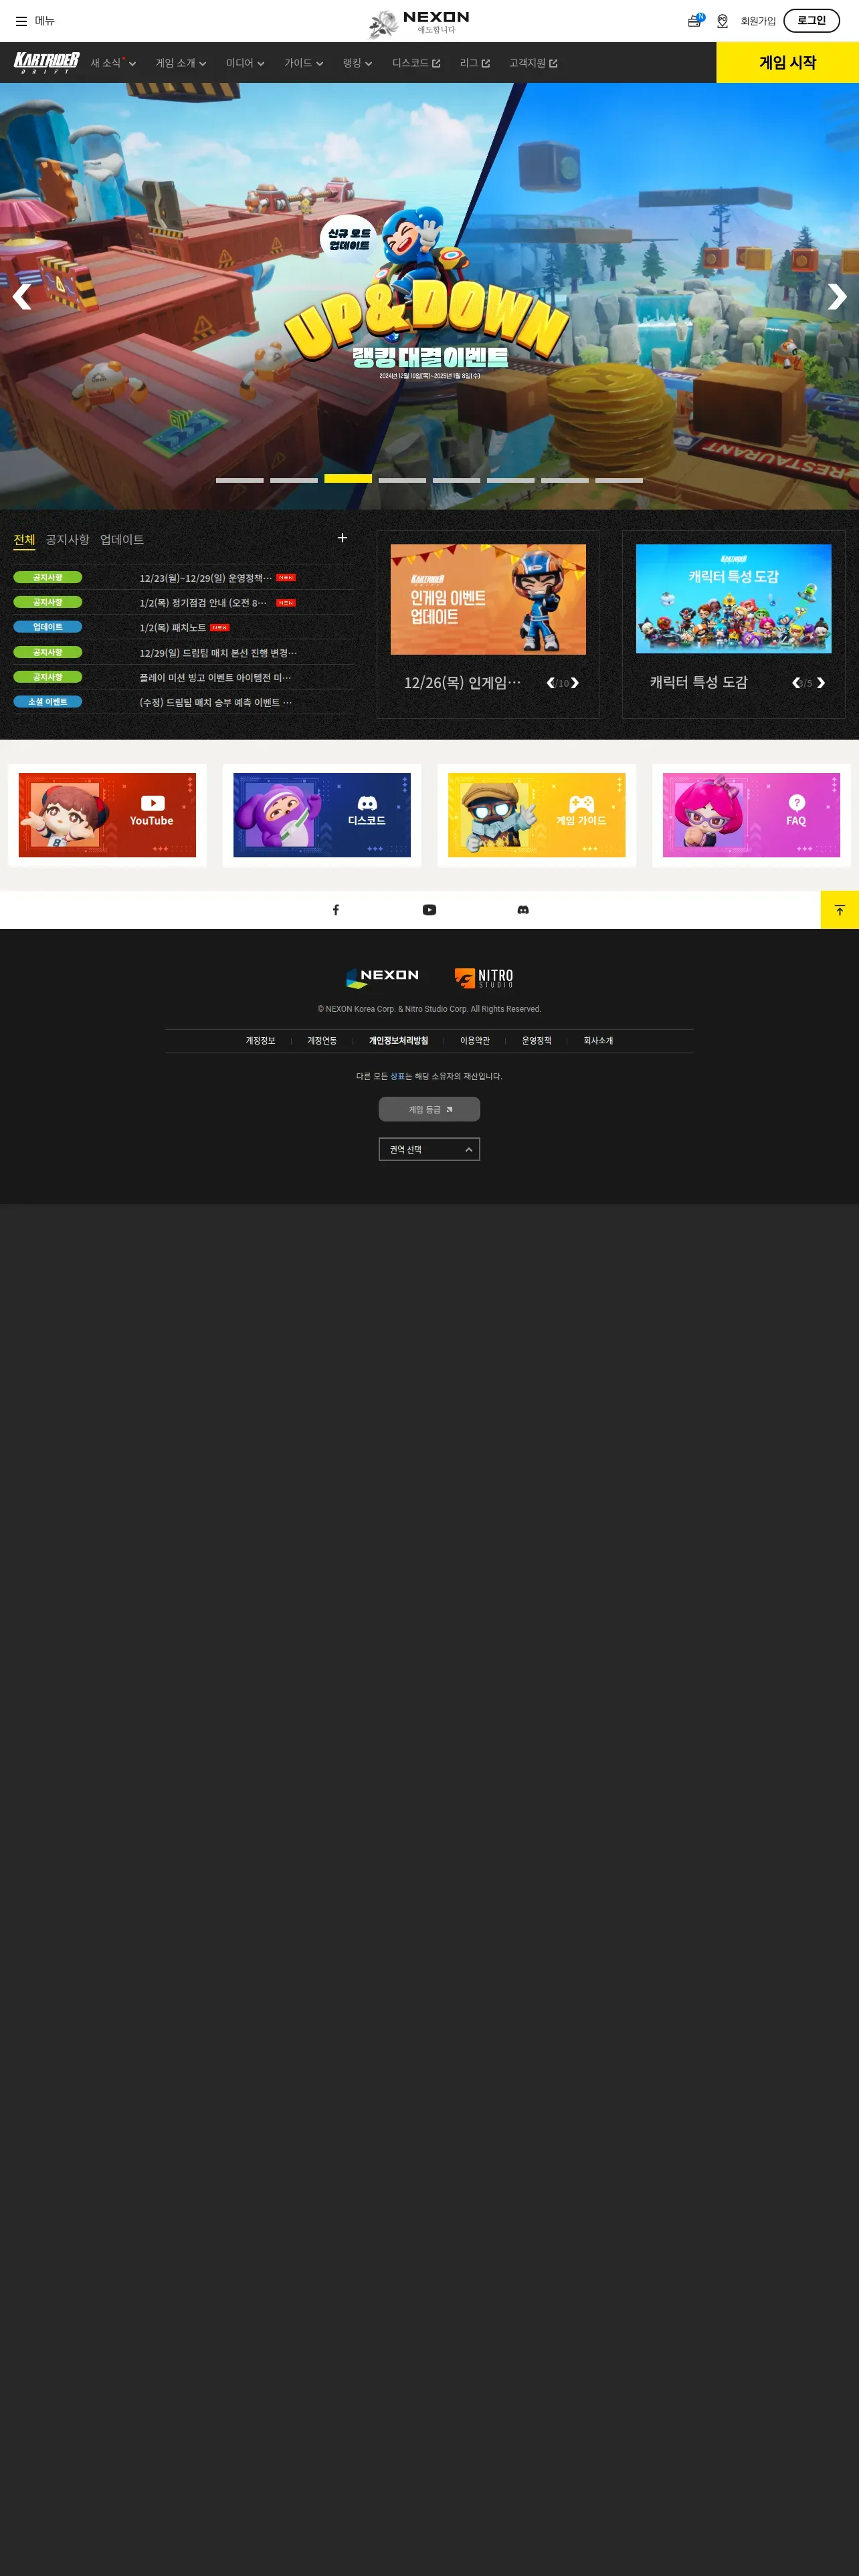This screenshot has height=2576, width=859.
Task: Expand the 게임 소개 menu
Action: [x=181, y=63]
